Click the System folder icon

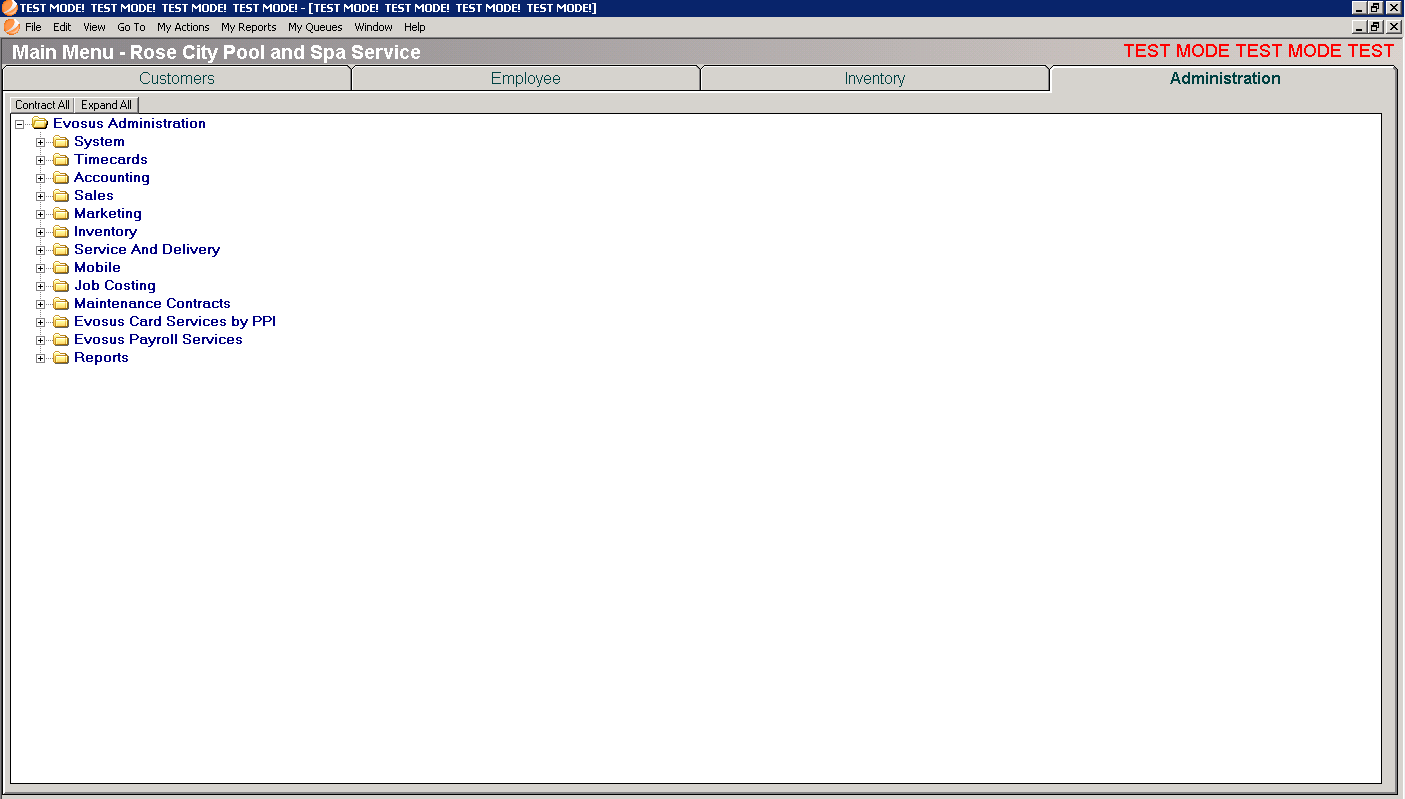click(61, 142)
